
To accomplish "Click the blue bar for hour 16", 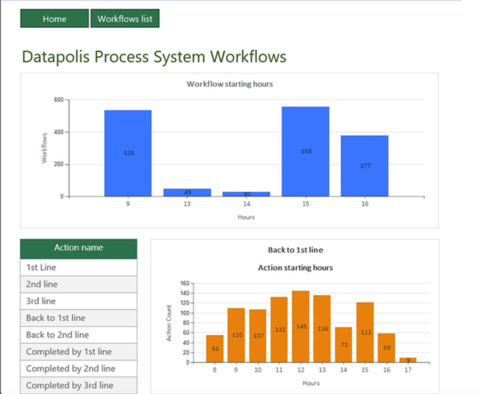I will click(x=364, y=166).
